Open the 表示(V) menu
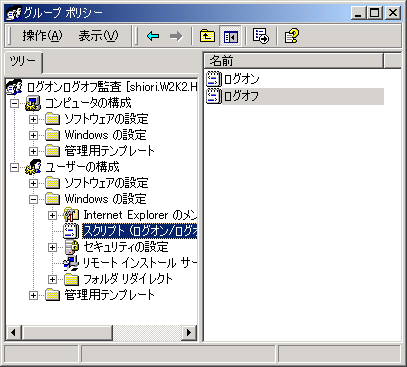 coord(98,36)
